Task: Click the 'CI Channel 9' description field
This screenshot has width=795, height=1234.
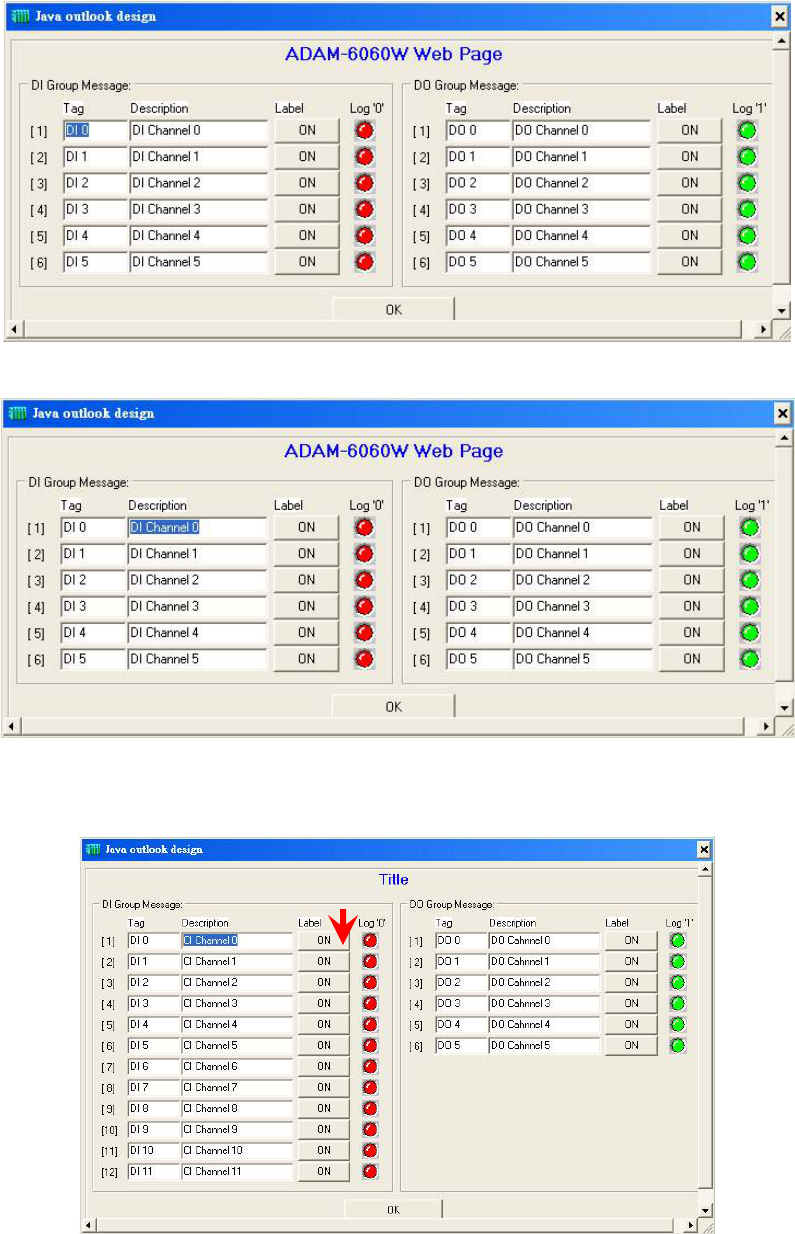Action: 237,1129
